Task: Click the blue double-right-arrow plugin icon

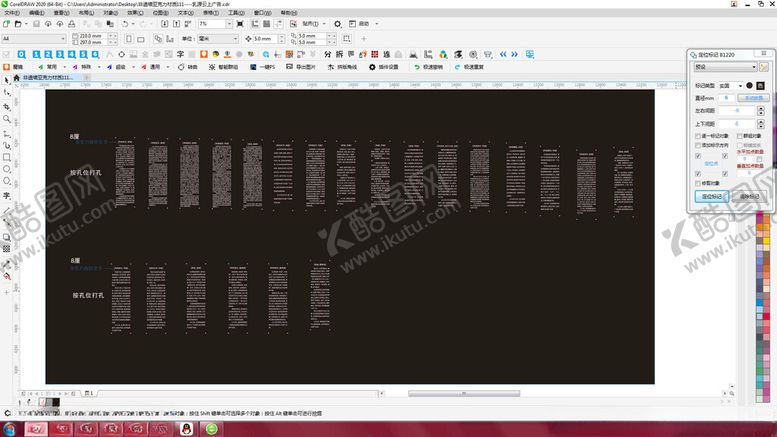Action: 514,55
